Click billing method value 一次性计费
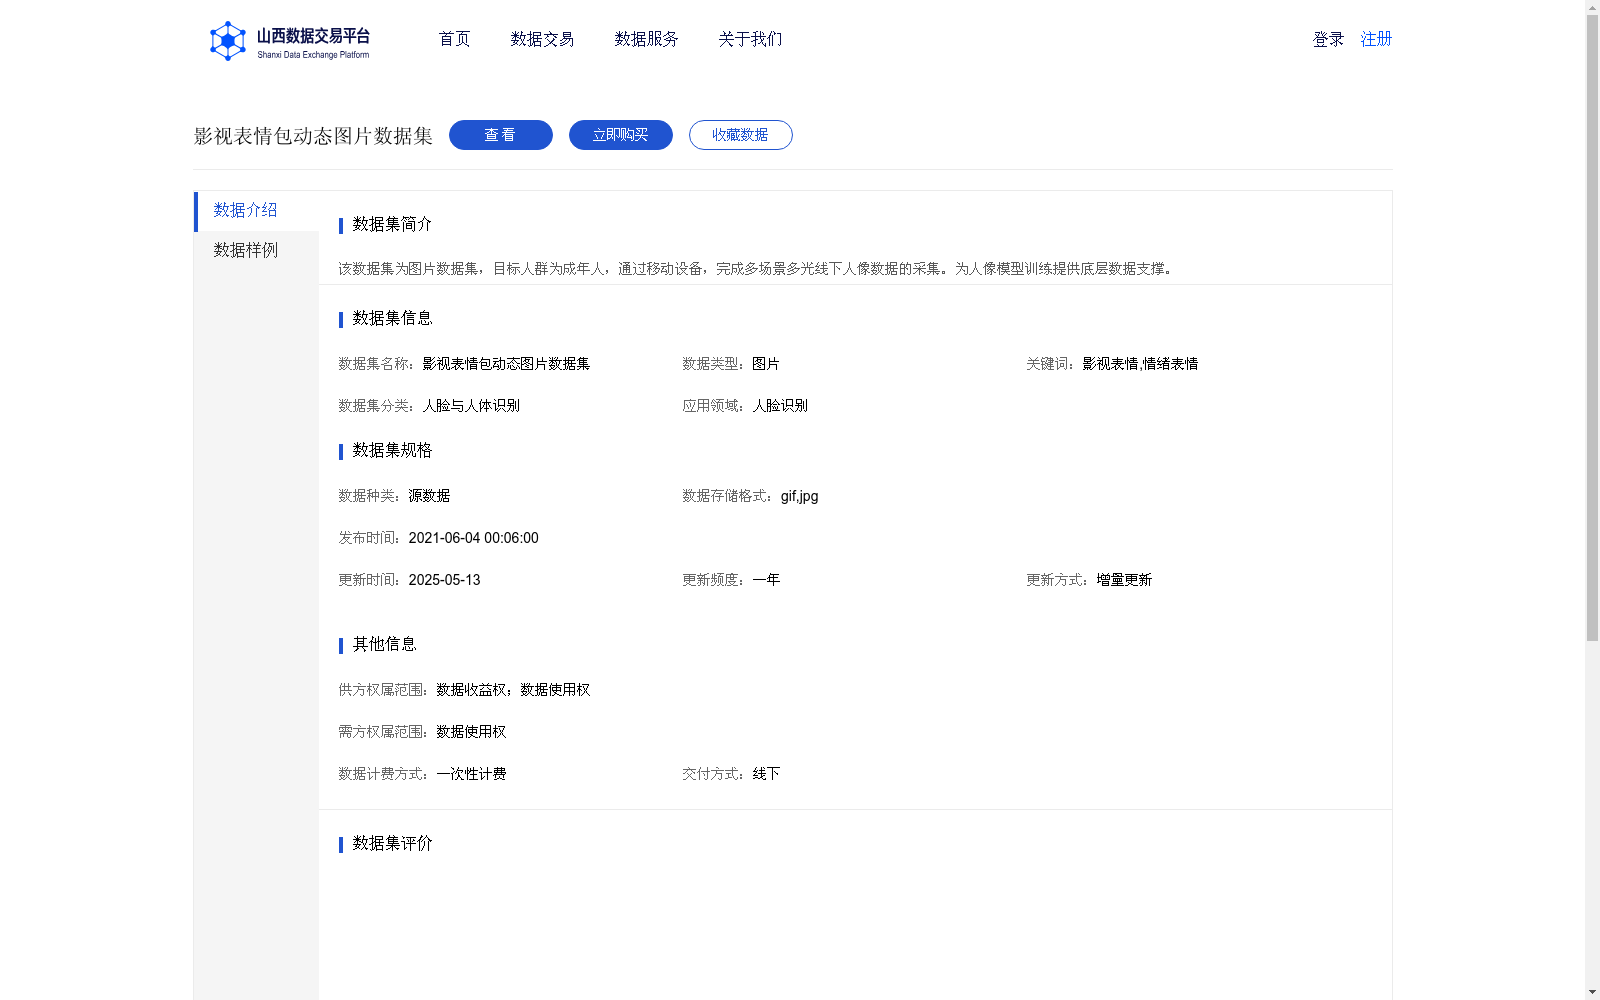The image size is (1600, 1000). (471, 774)
